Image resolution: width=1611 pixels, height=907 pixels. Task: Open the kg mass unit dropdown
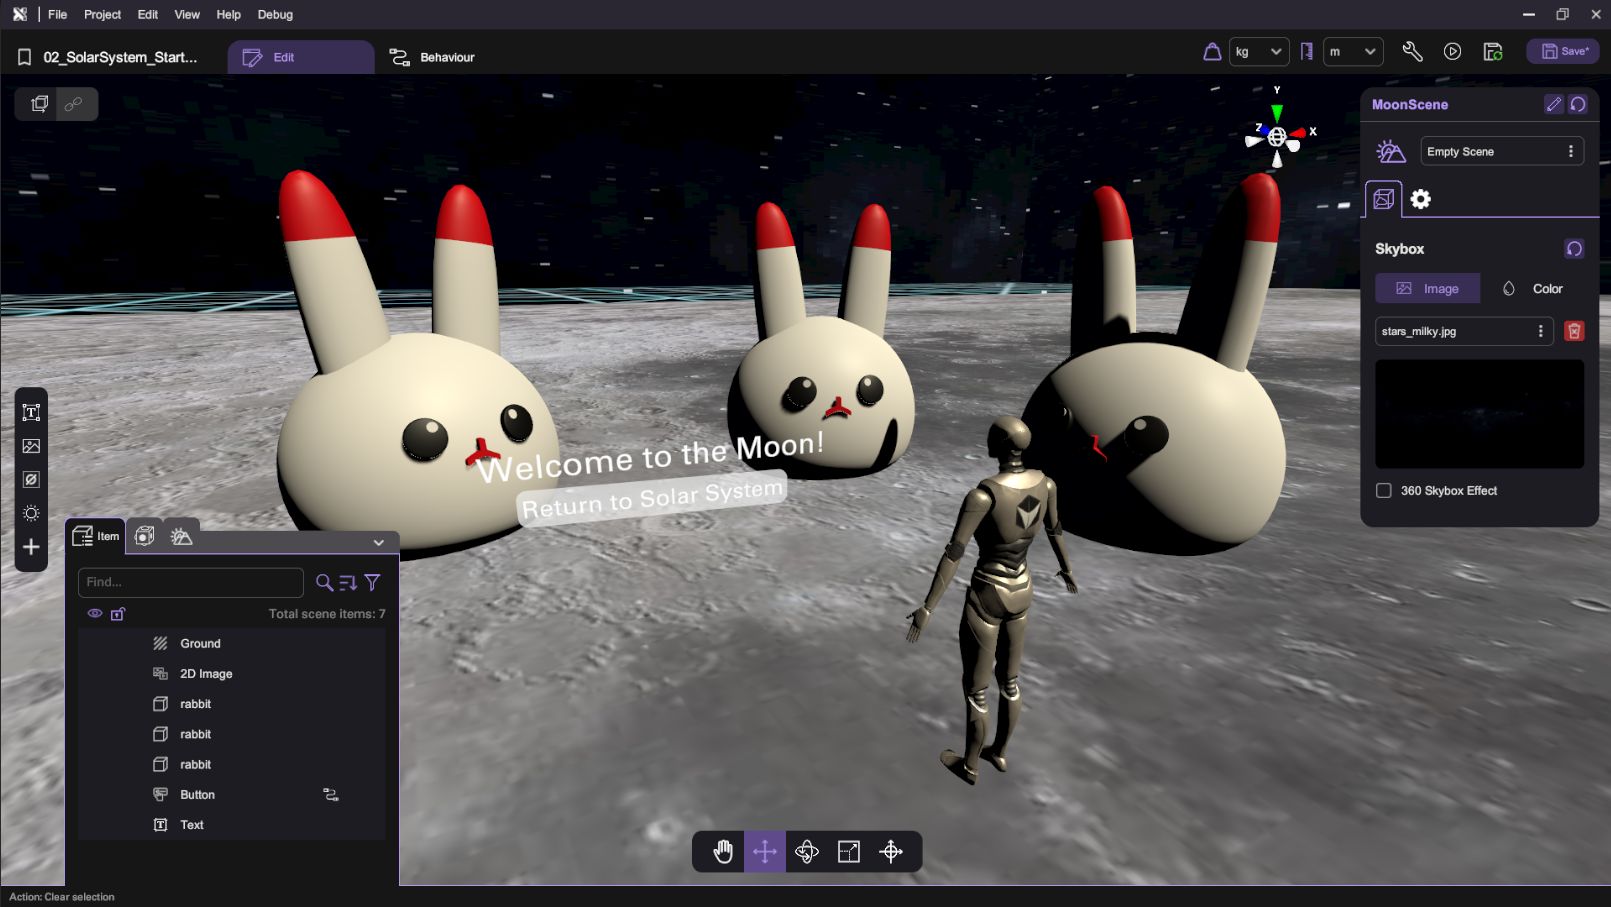tap(1258, 52)
